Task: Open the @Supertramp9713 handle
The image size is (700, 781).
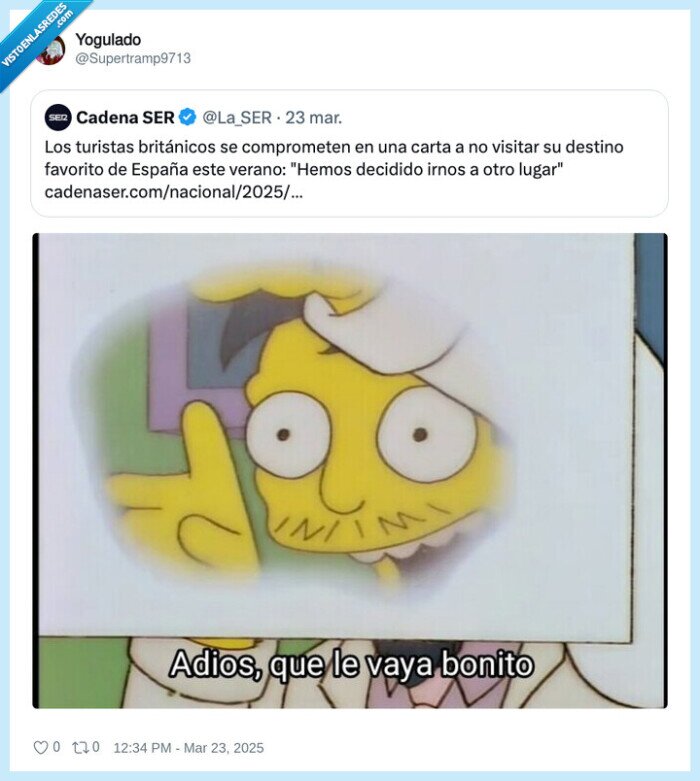Action: tap(133, 58)
